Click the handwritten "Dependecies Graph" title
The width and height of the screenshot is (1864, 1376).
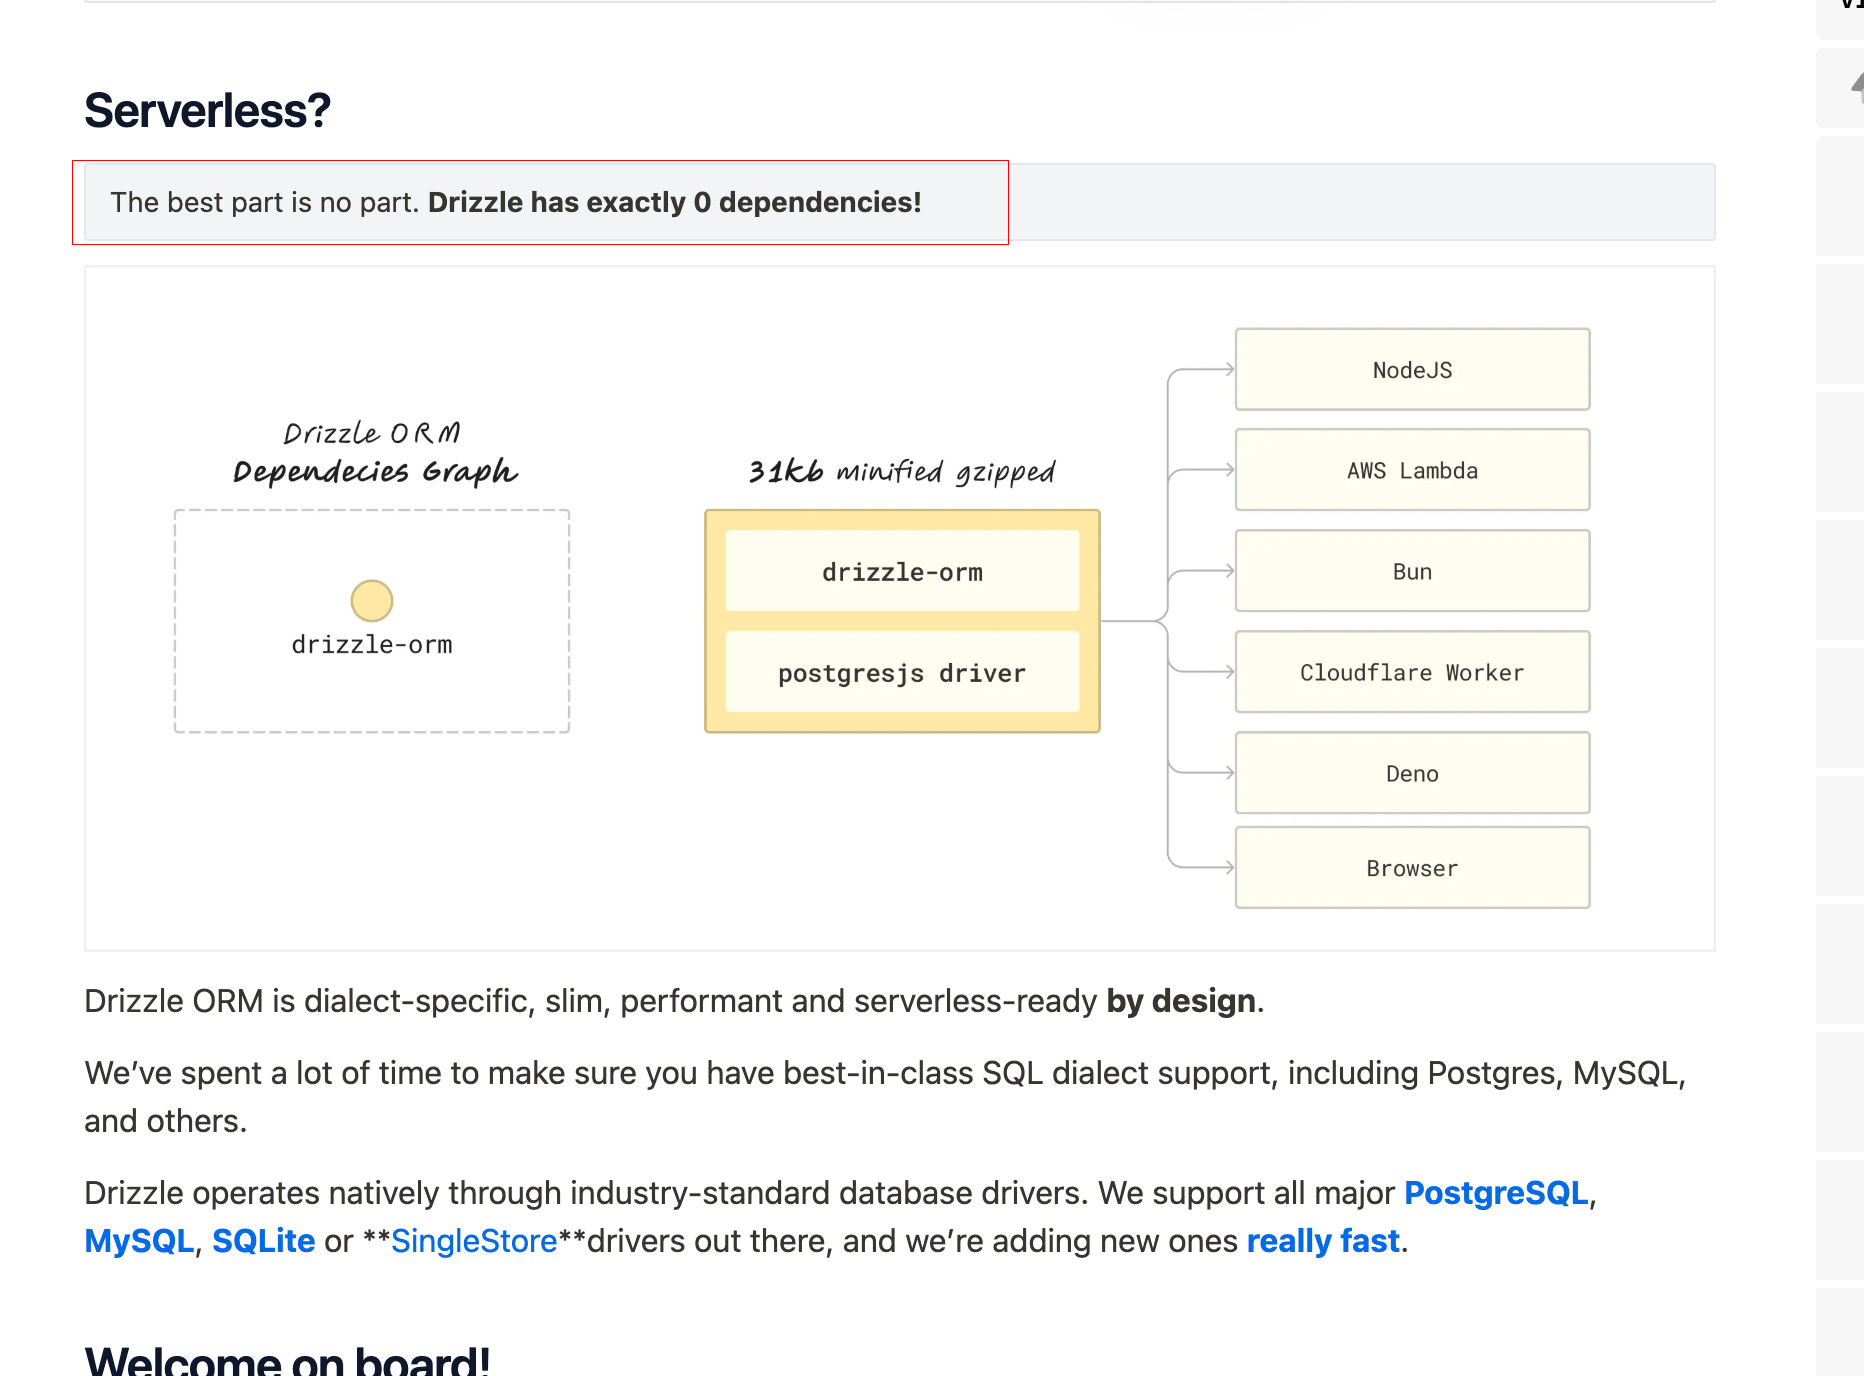(x=375, y=471)
